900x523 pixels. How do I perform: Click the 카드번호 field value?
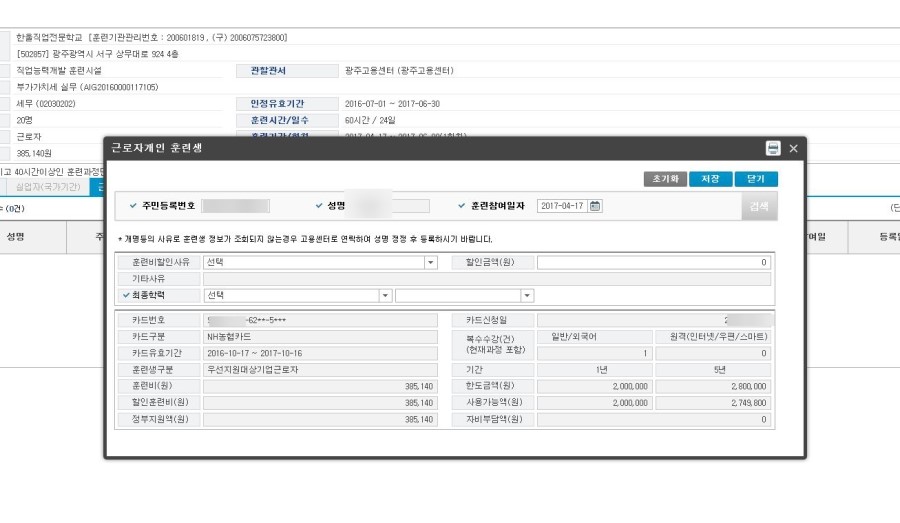[x=320, y=320]
